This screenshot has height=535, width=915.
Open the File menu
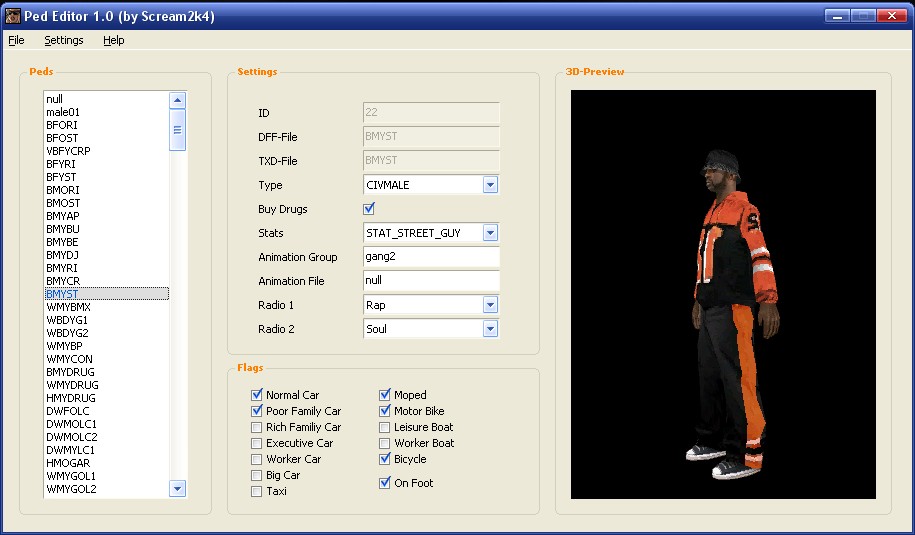coord(16,40)
